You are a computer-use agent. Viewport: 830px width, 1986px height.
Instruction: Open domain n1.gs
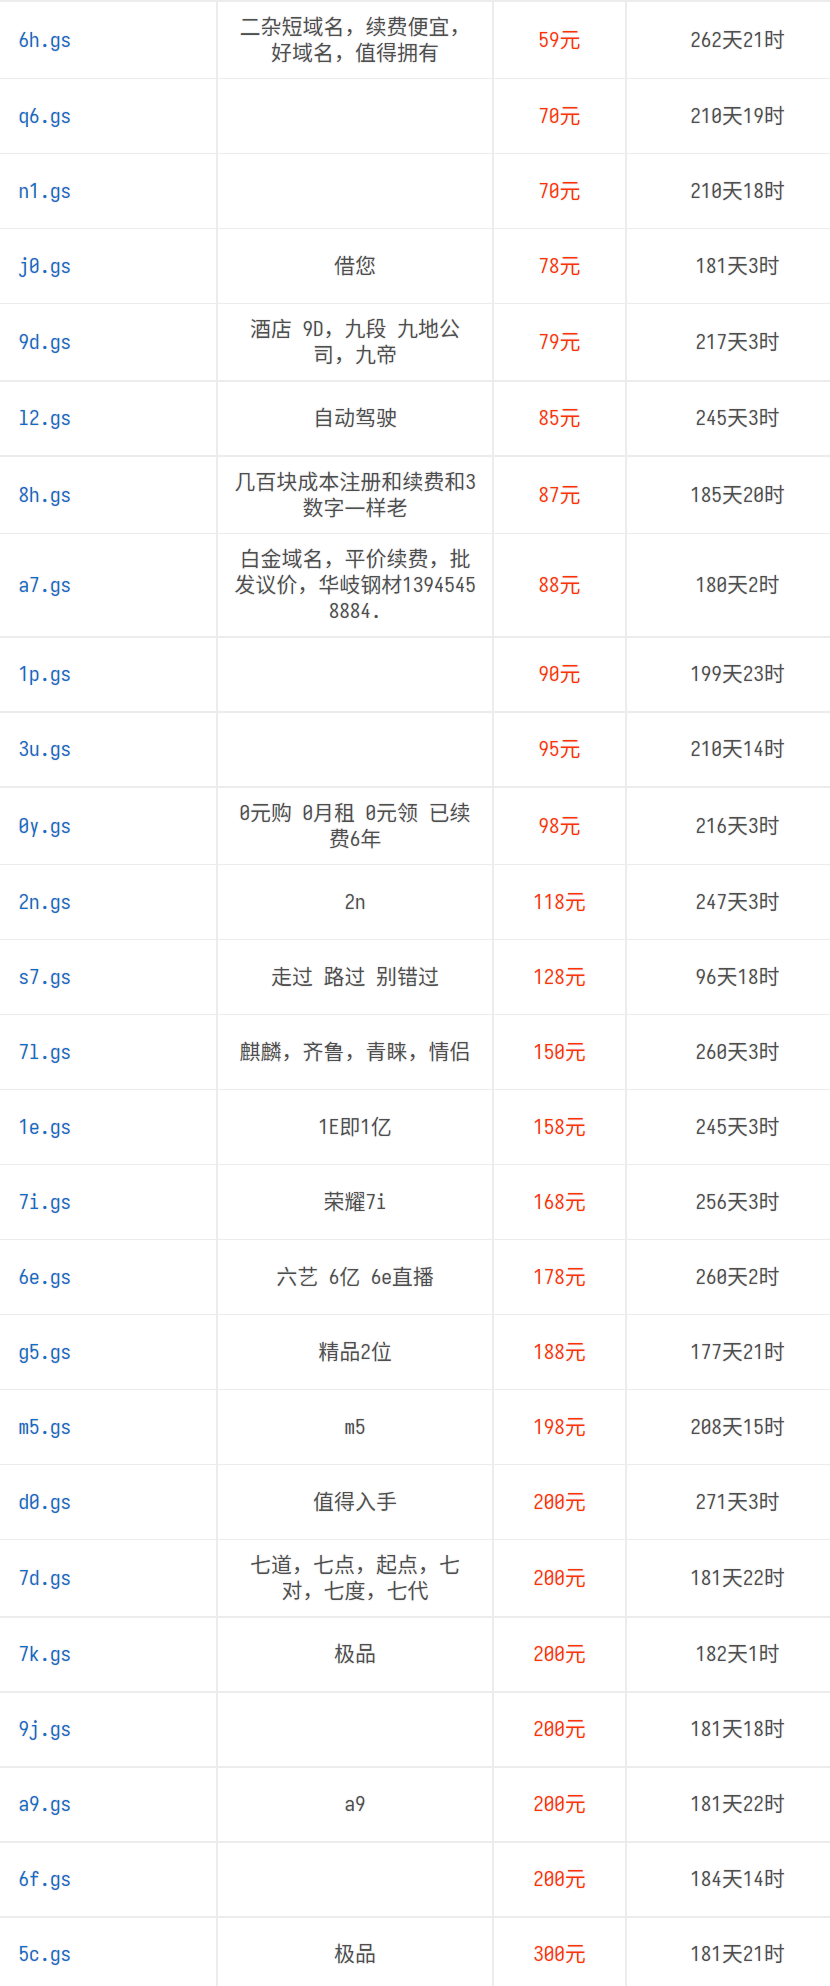point(45,191)
